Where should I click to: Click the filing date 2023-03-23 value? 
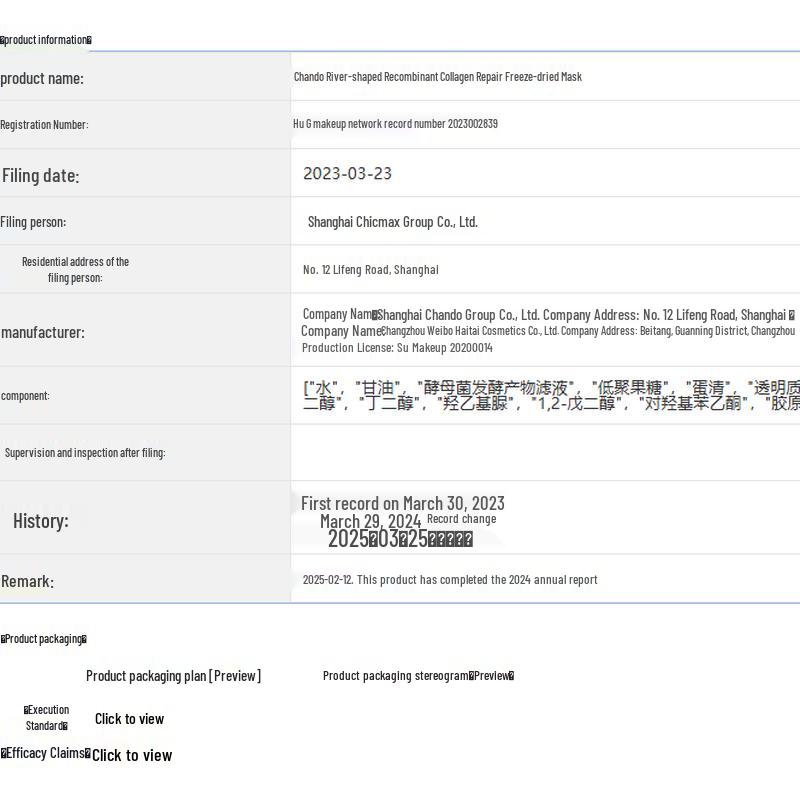coord(347,174)
